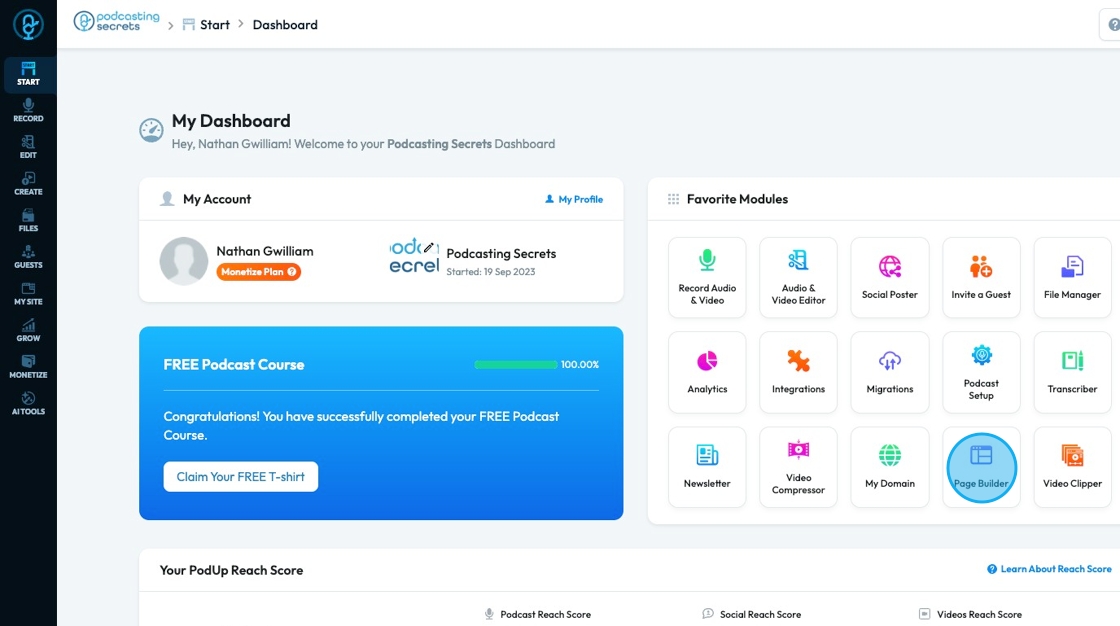Click the podcast course progress bar

click(516, 364)
